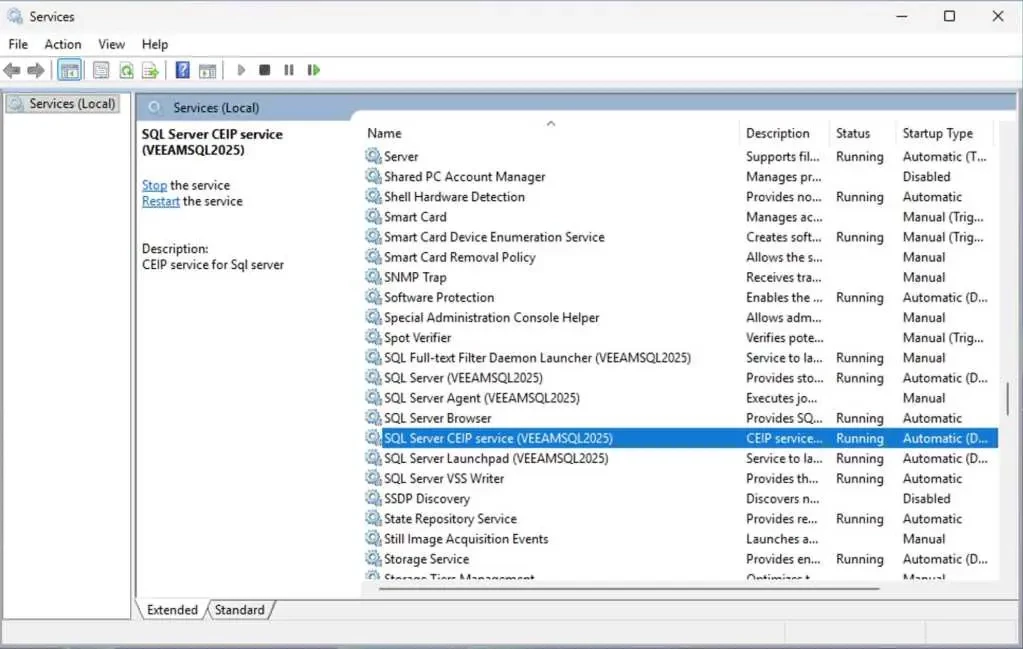The height and width of the screenshot is (649, 1023).
Task: Click gear icon beside SSDP Discovery
Action: coord(373,498)
